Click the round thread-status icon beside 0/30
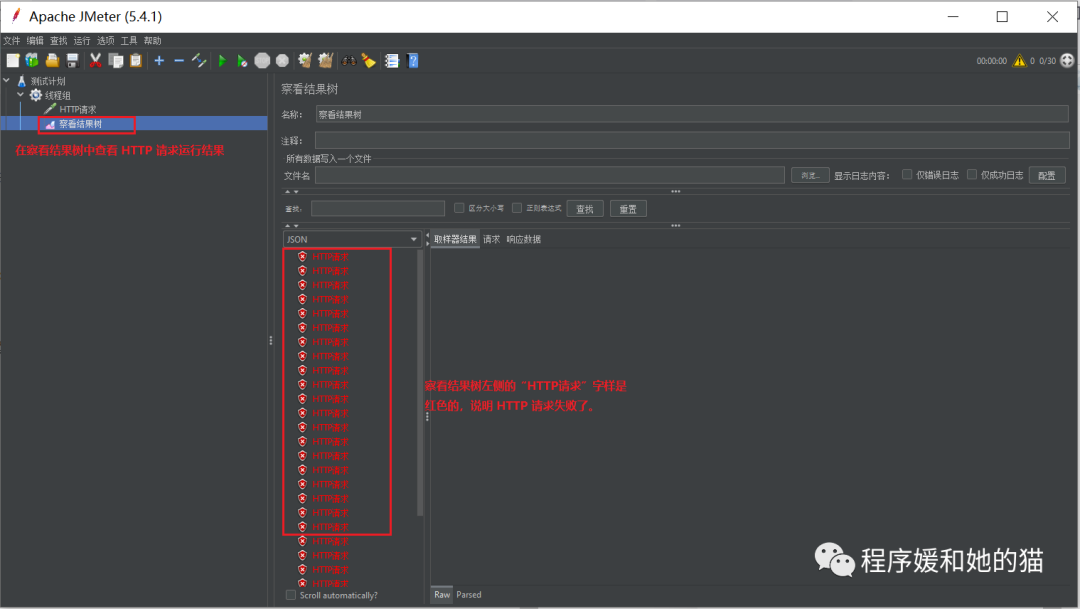This screenshot has height=609, width=1080. [x=1067, y=61]
